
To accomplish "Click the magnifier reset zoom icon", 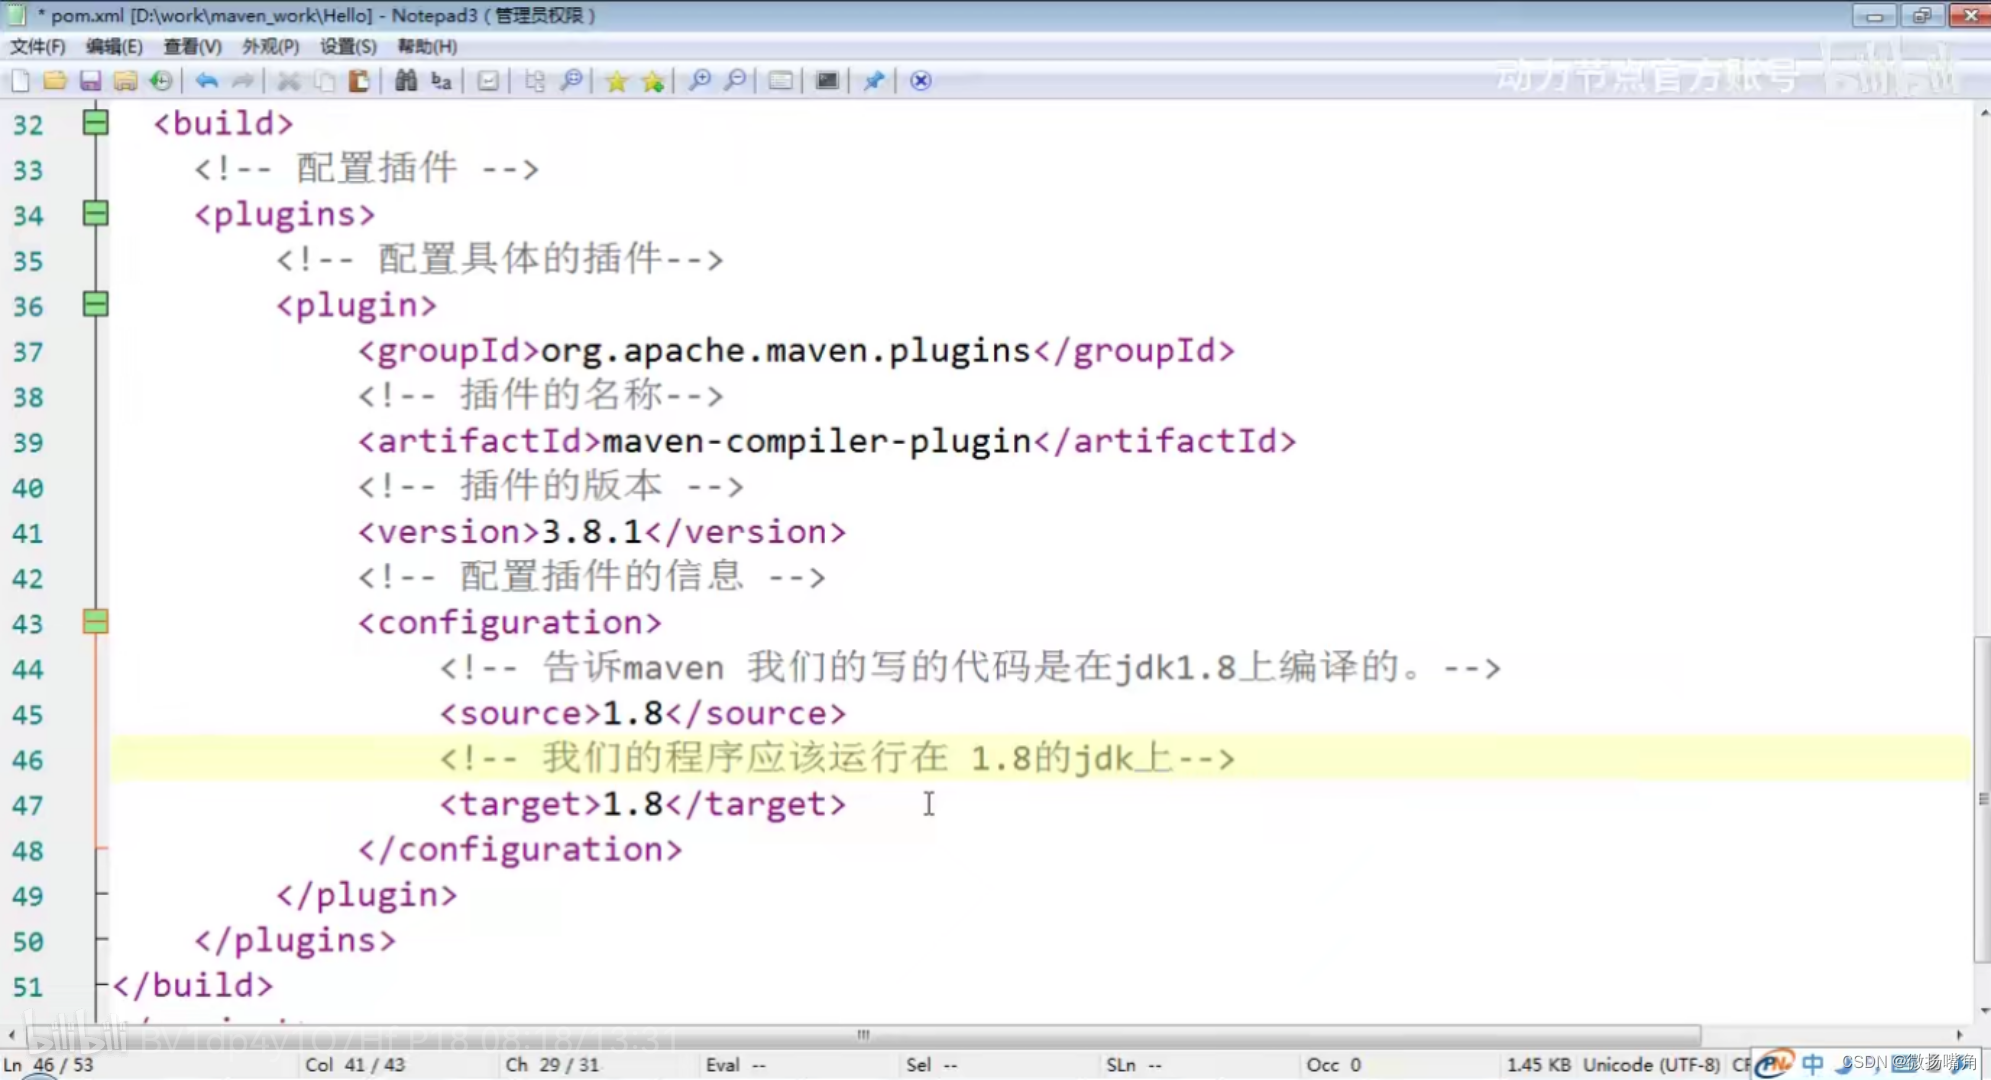I will click(571, 81).
